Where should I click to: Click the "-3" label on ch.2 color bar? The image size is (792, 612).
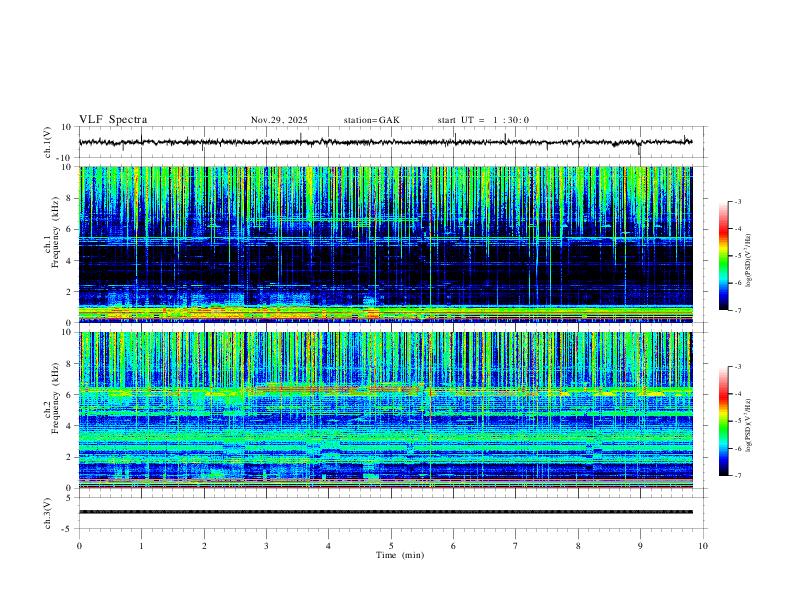tap(737, 367)
